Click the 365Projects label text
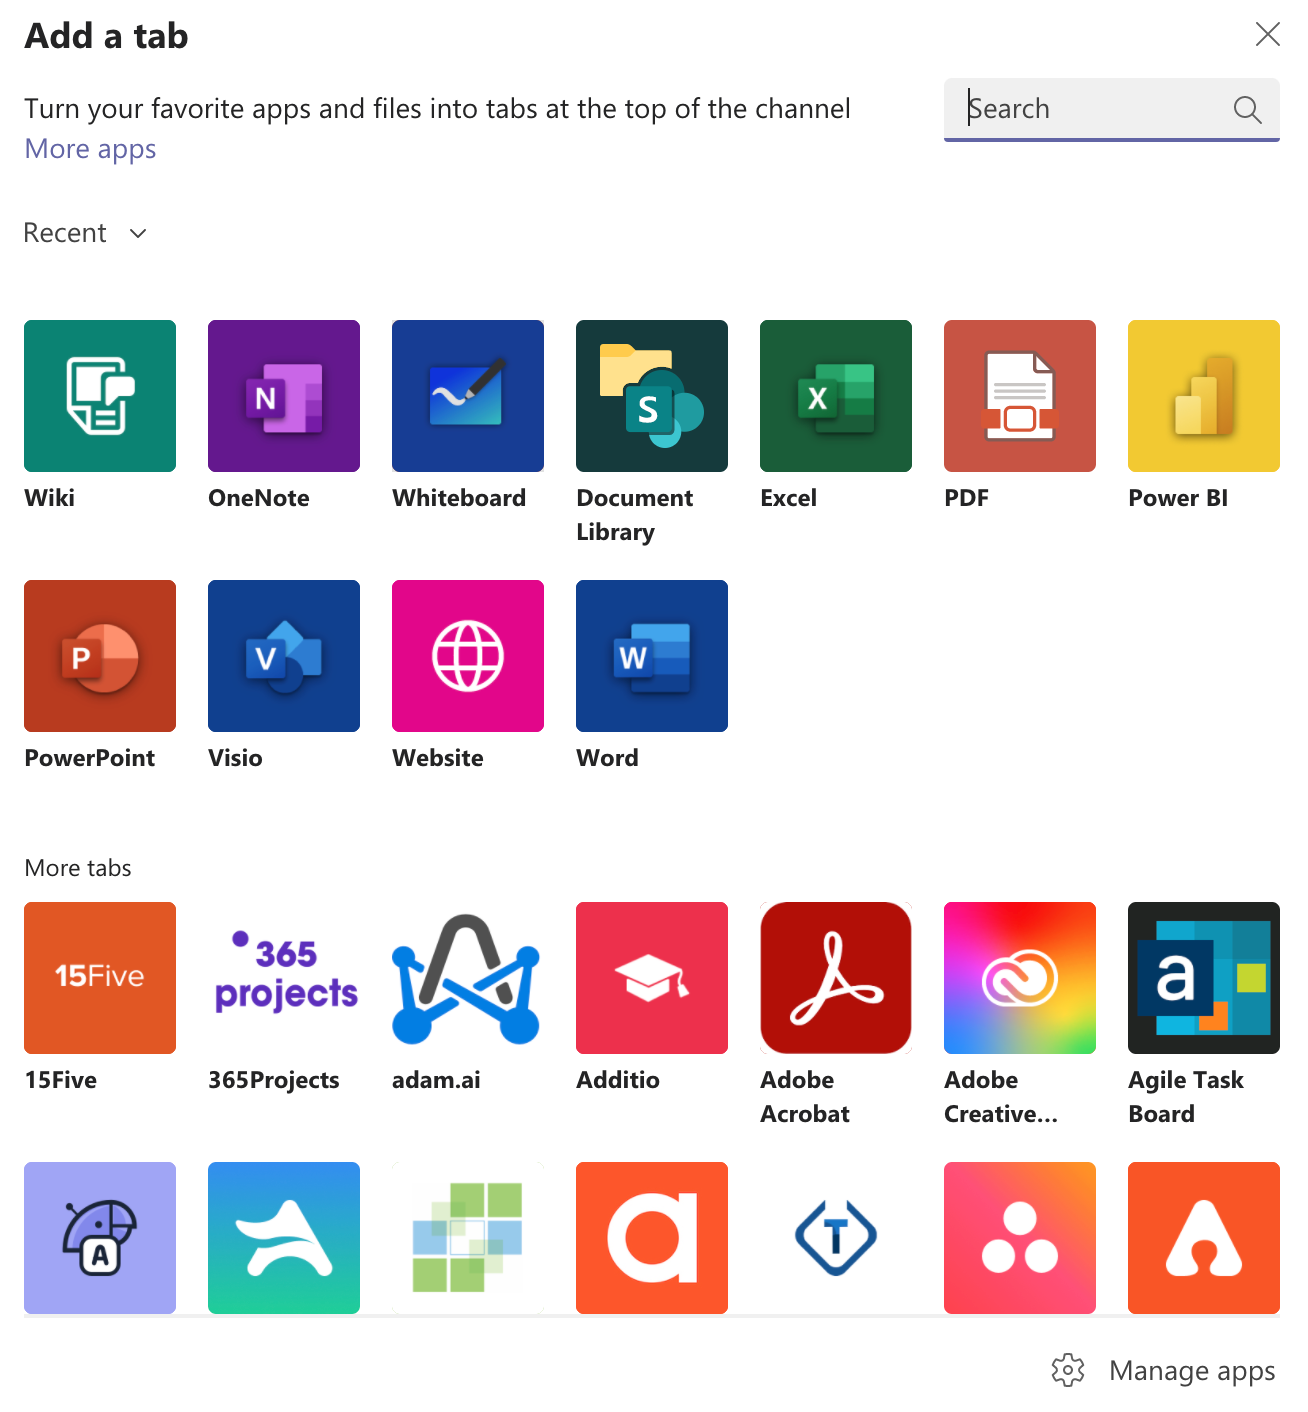 click(x=274, y=1080)
